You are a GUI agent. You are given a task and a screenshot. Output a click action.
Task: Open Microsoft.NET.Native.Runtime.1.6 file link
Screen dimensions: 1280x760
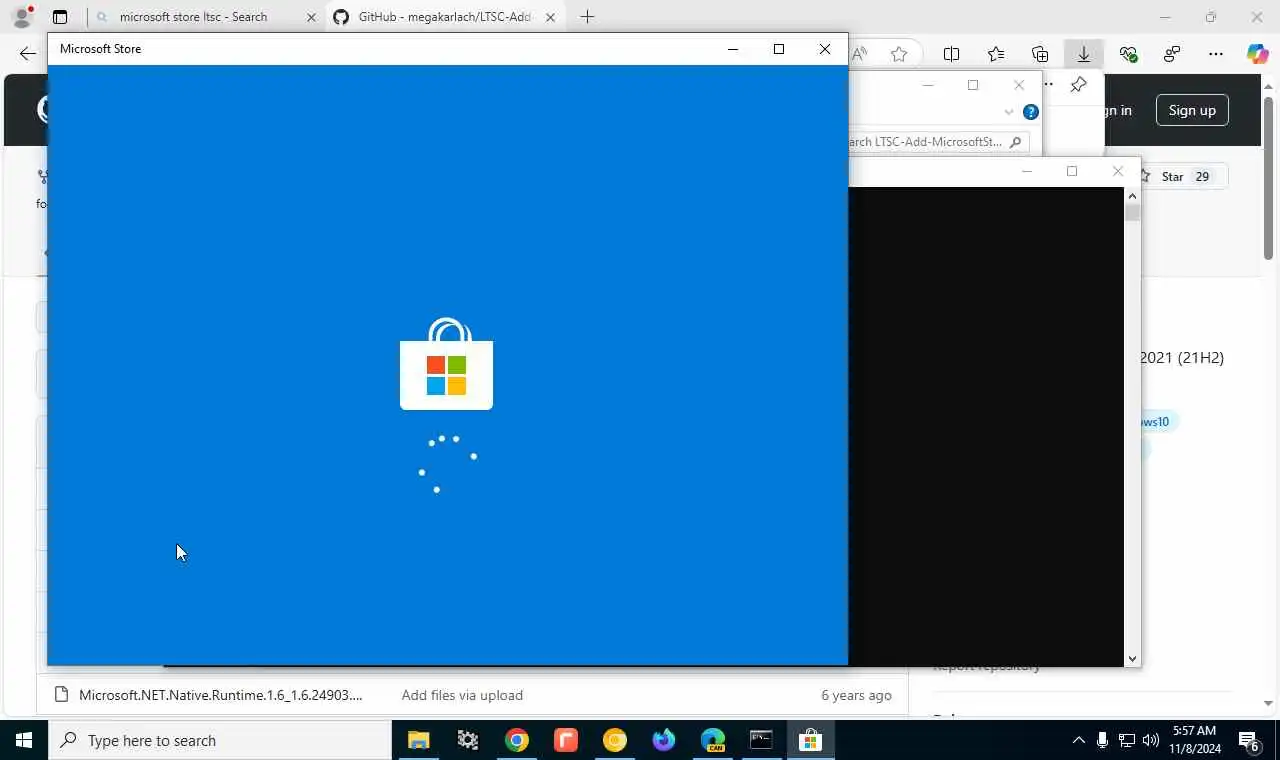coord(221,695)
